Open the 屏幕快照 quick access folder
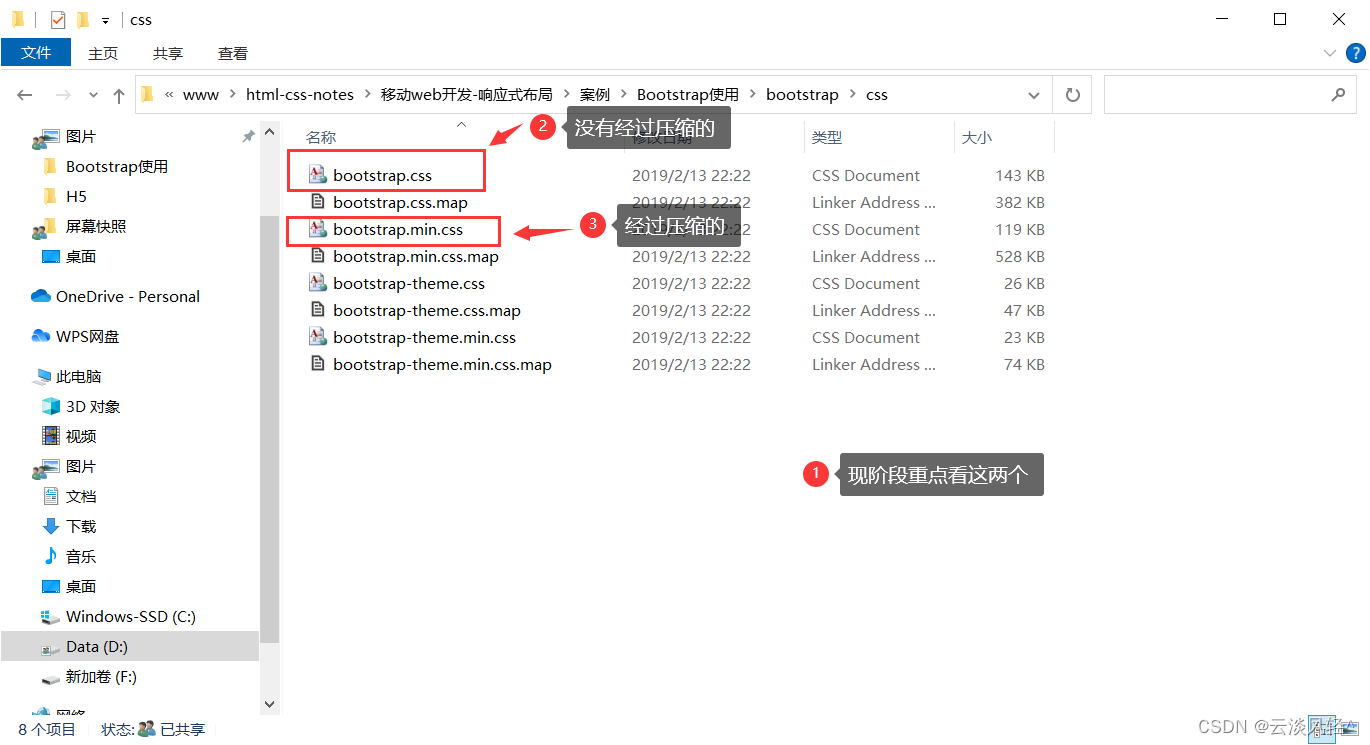The image size is (1370, 745). pyautogui.click(x=95, y=226)
